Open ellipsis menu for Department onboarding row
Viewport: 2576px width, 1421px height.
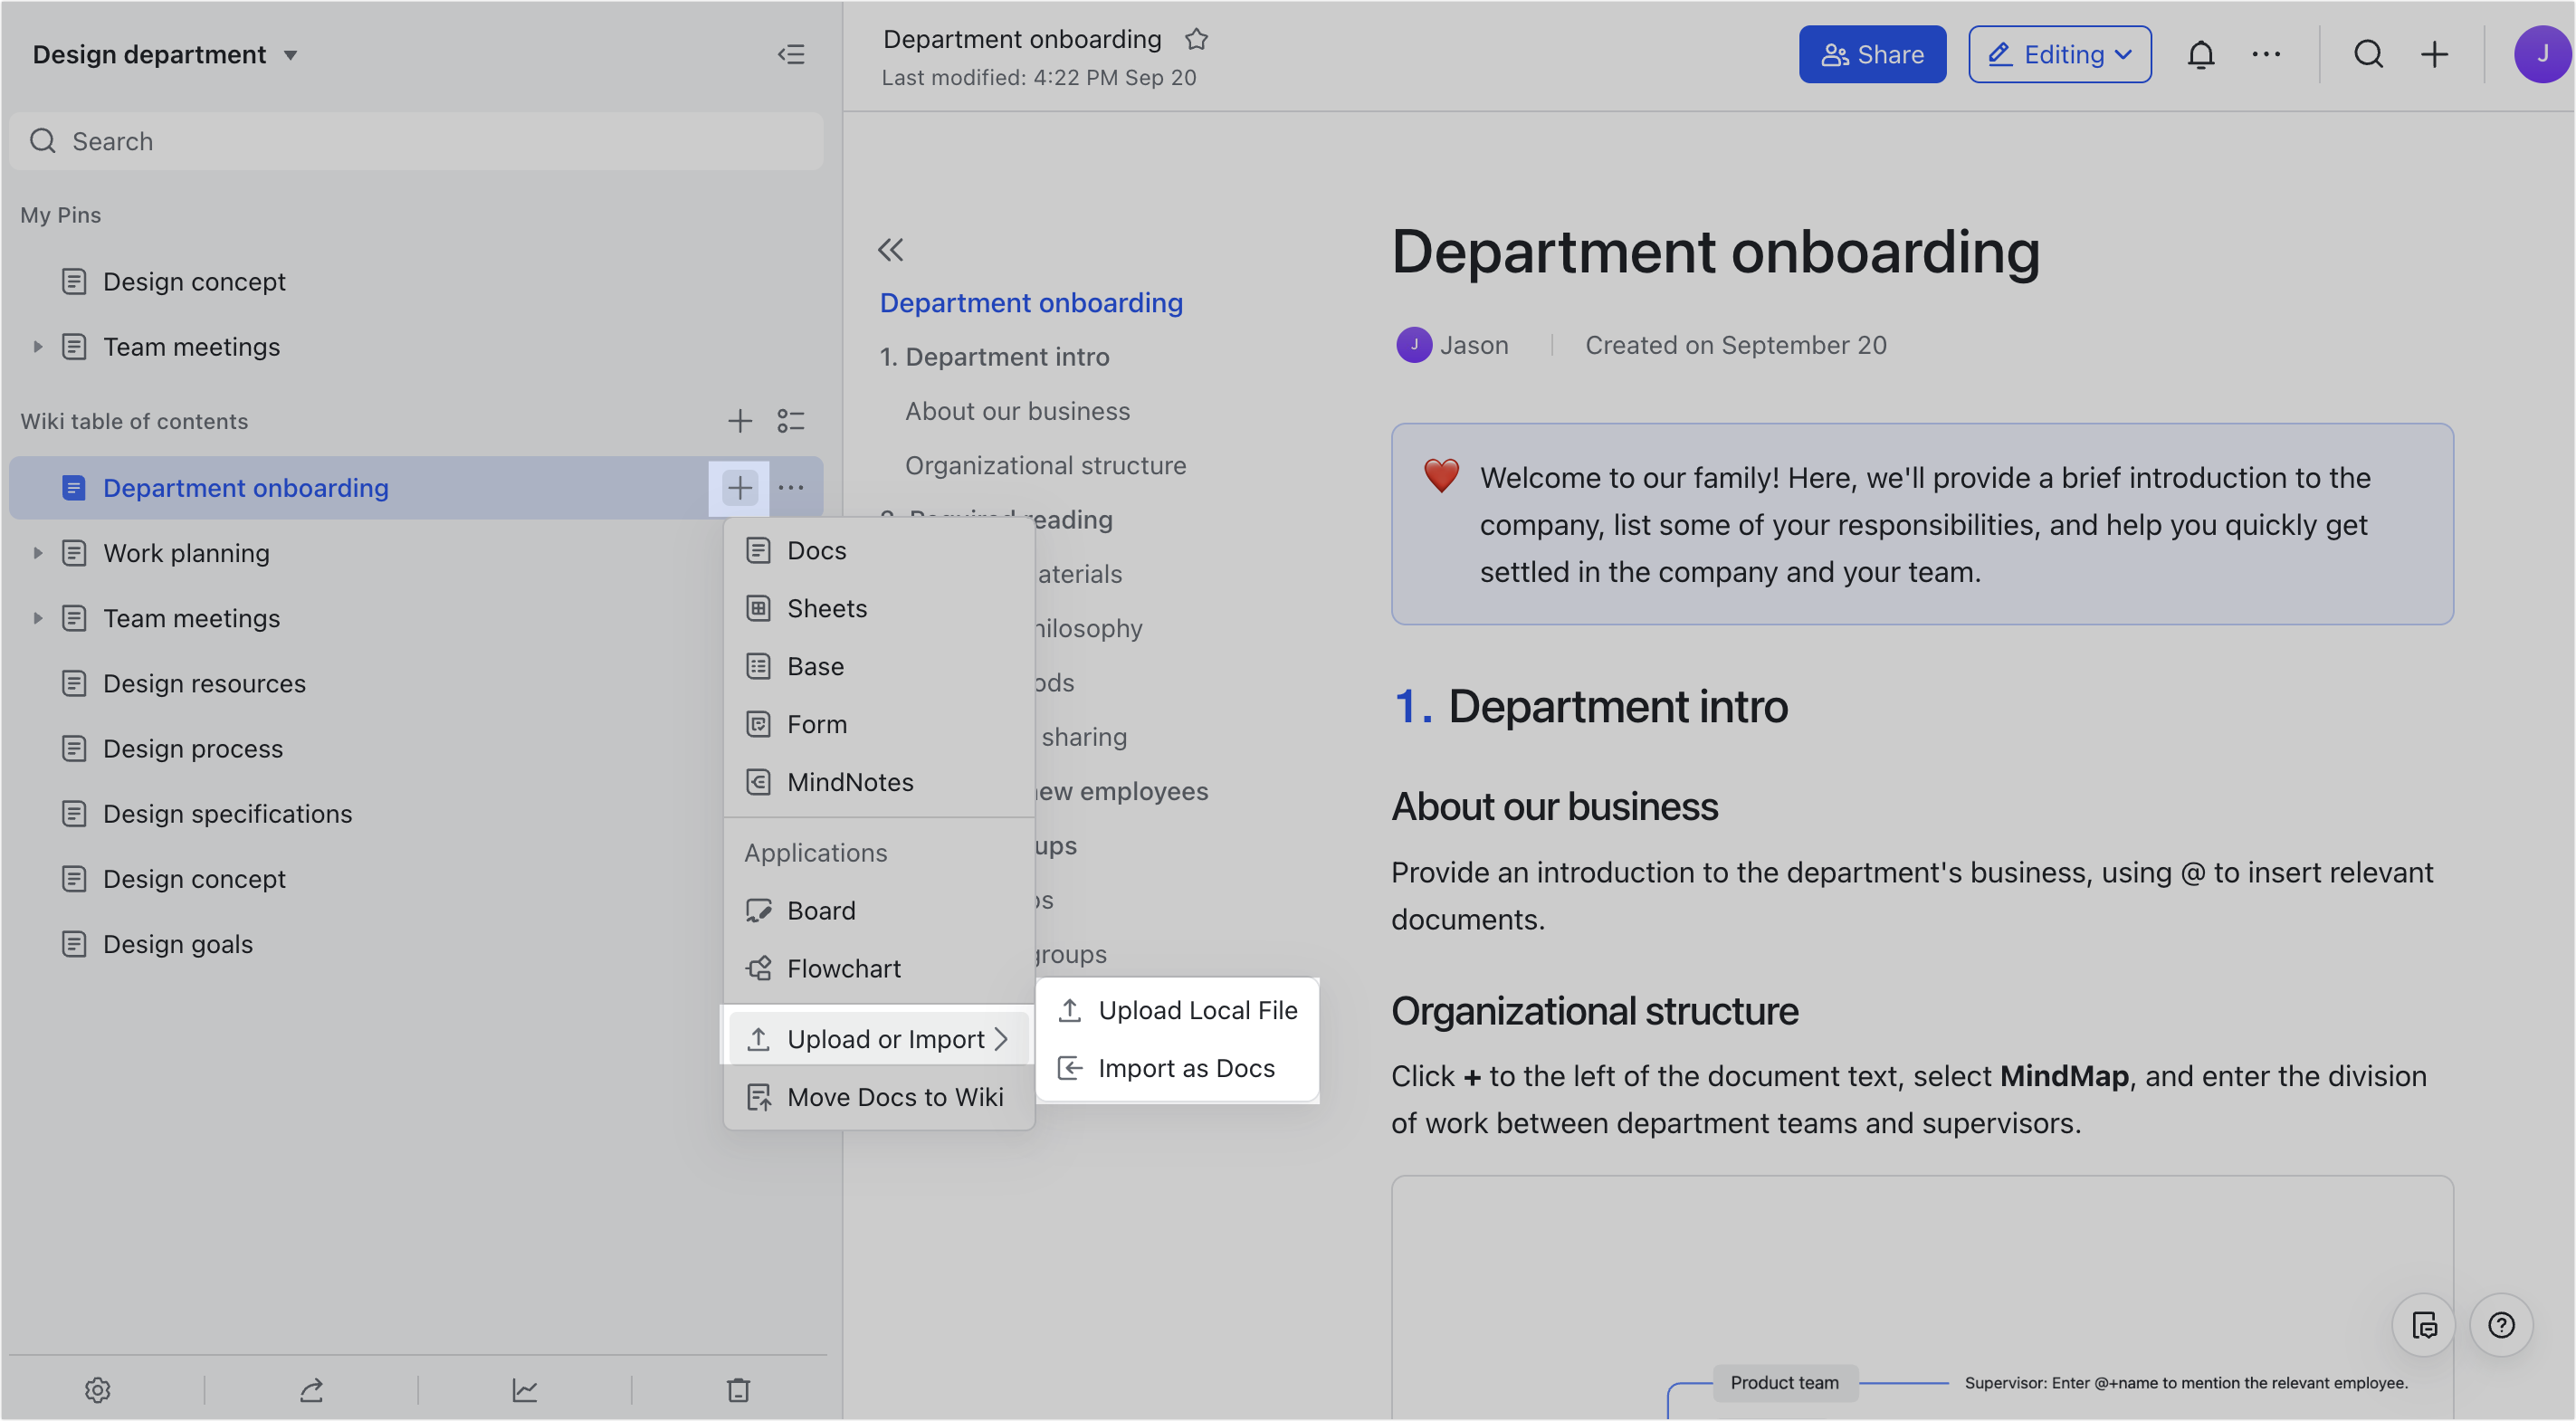[x=791, y=488]
